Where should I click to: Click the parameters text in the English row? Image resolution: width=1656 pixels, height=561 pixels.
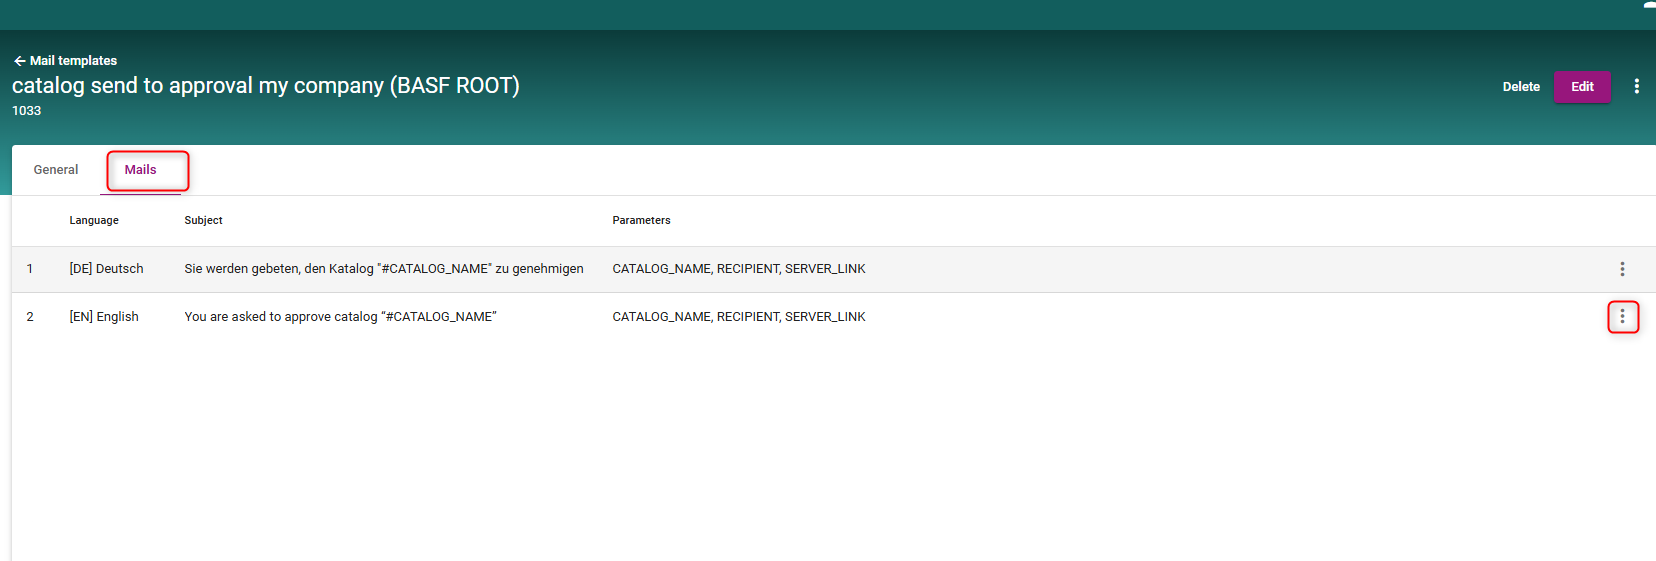(x=738, y=317)
